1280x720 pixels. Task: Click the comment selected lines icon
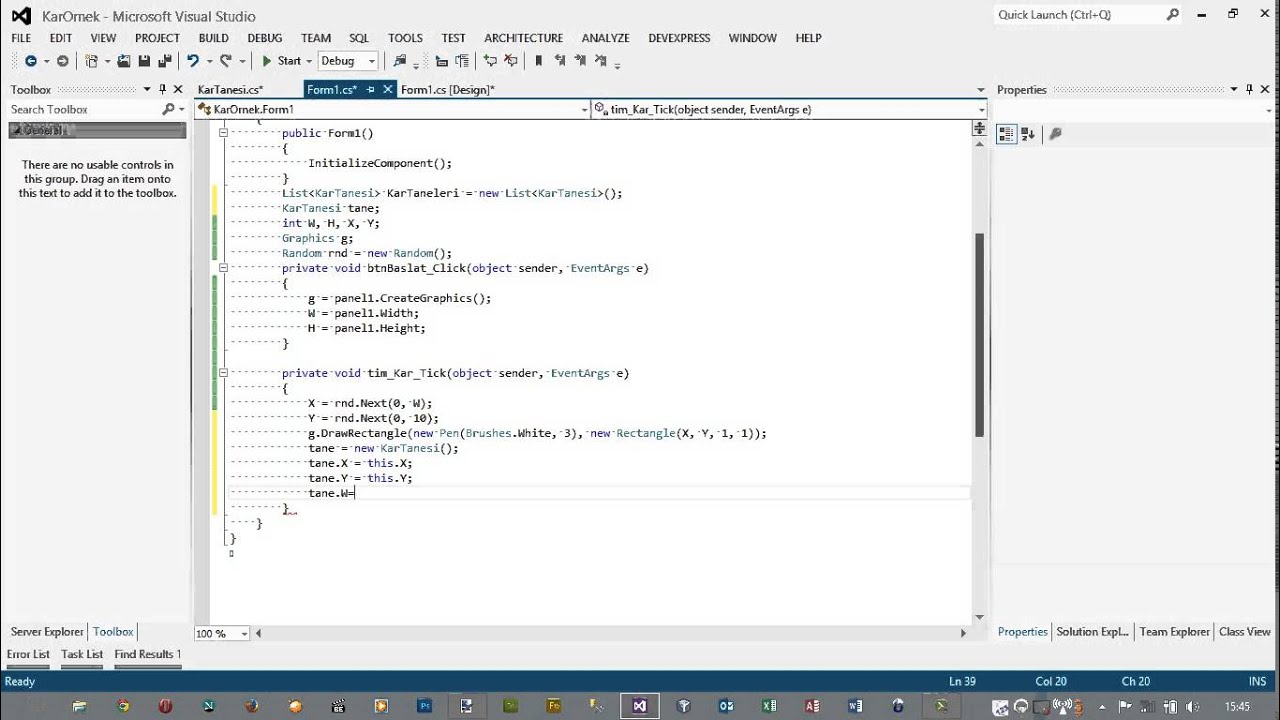490,61
